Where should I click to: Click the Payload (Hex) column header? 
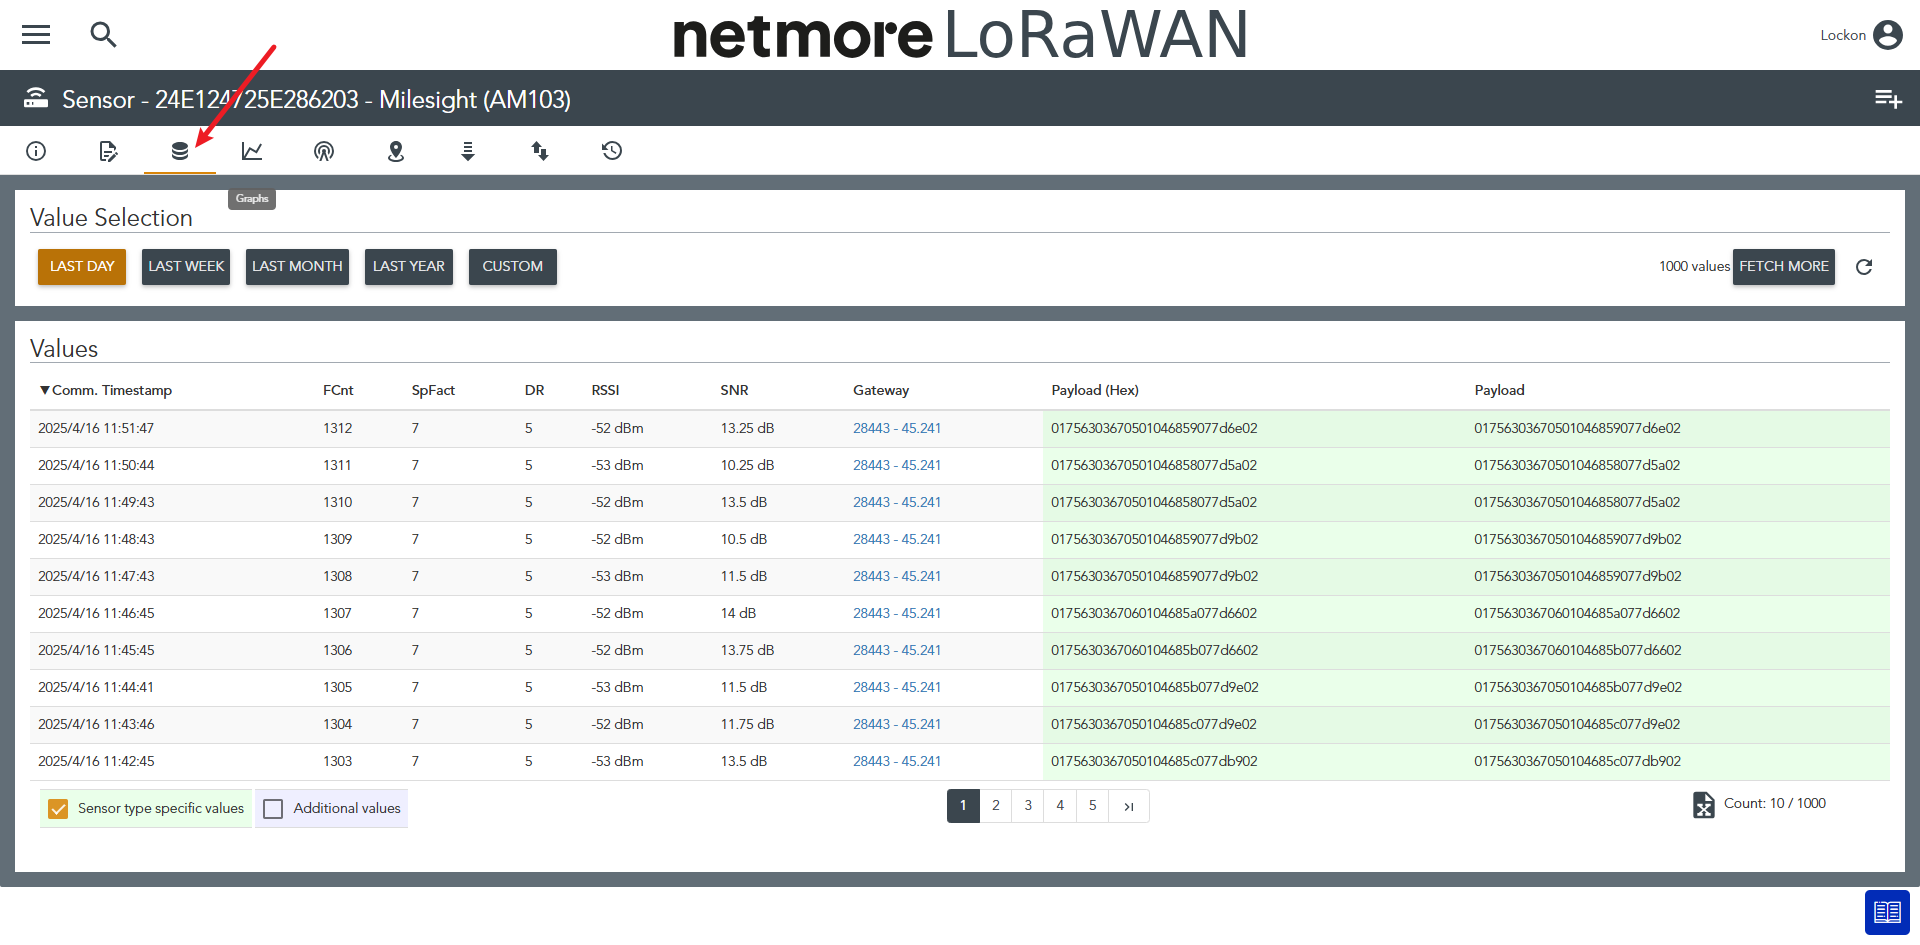click(x=1095, y=390)
